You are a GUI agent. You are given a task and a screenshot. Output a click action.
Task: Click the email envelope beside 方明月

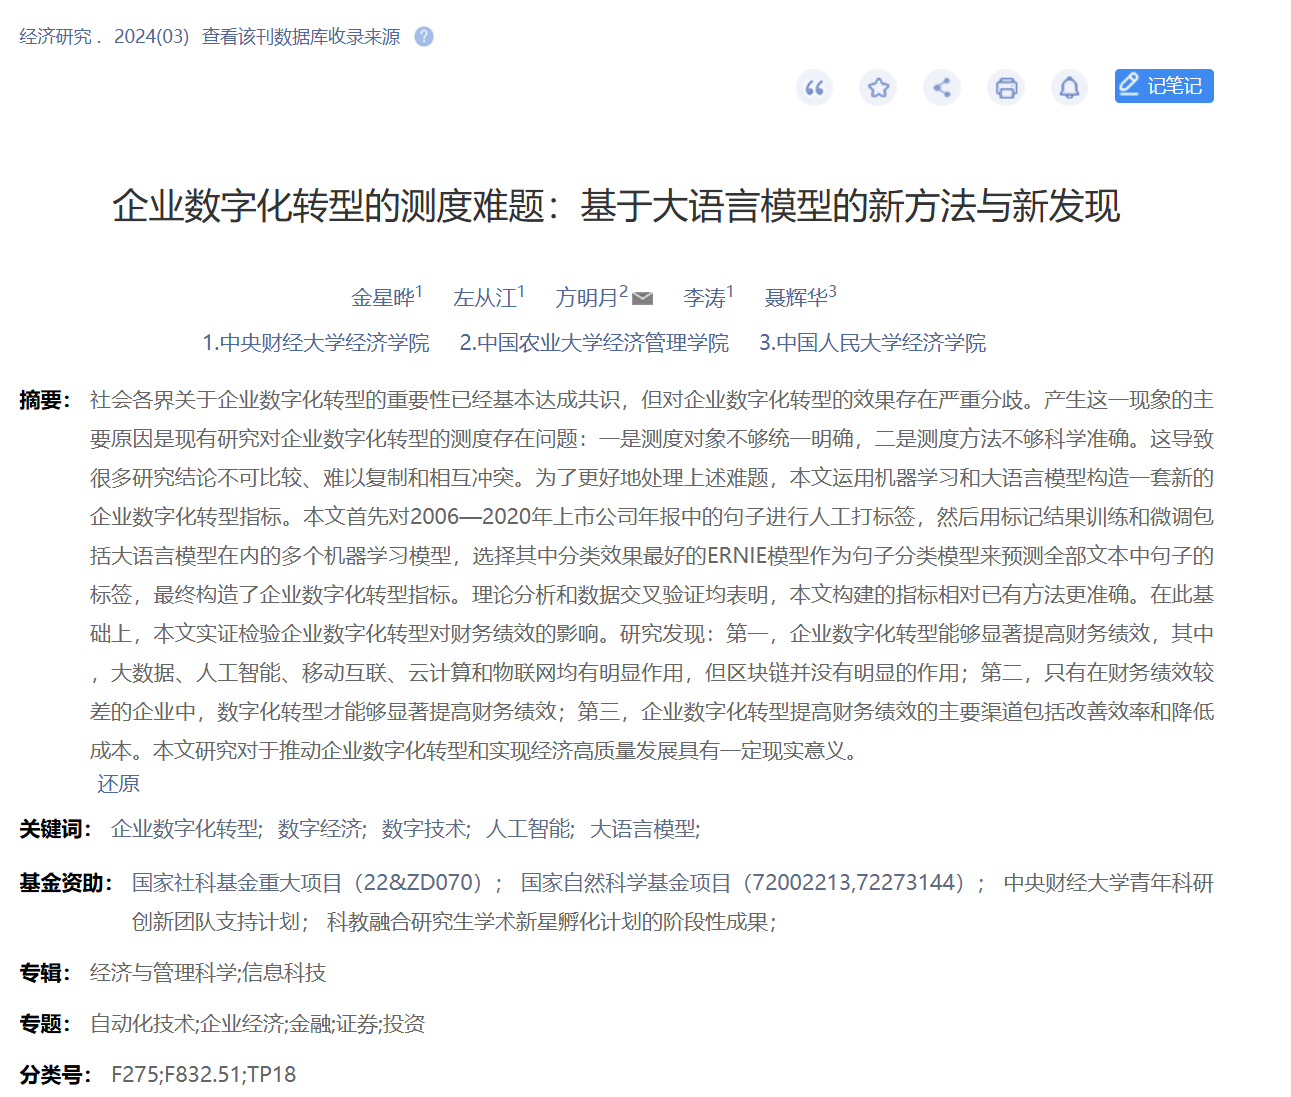pos(643,298)
